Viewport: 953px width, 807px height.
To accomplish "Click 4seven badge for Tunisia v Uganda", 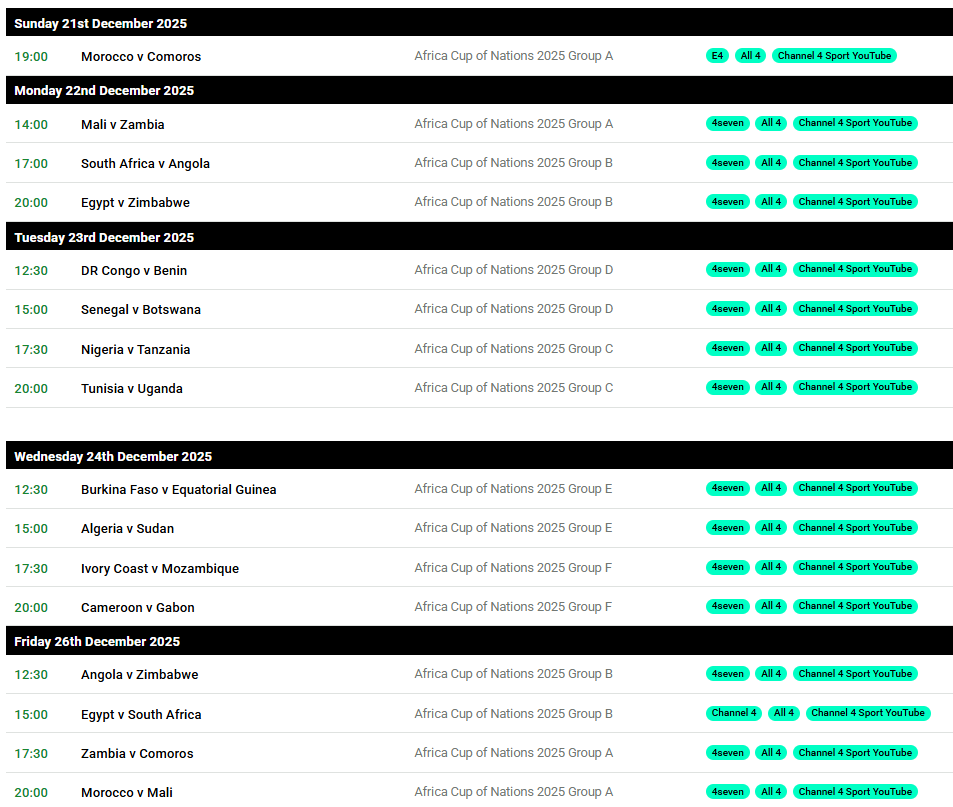I will pos(728,387).
